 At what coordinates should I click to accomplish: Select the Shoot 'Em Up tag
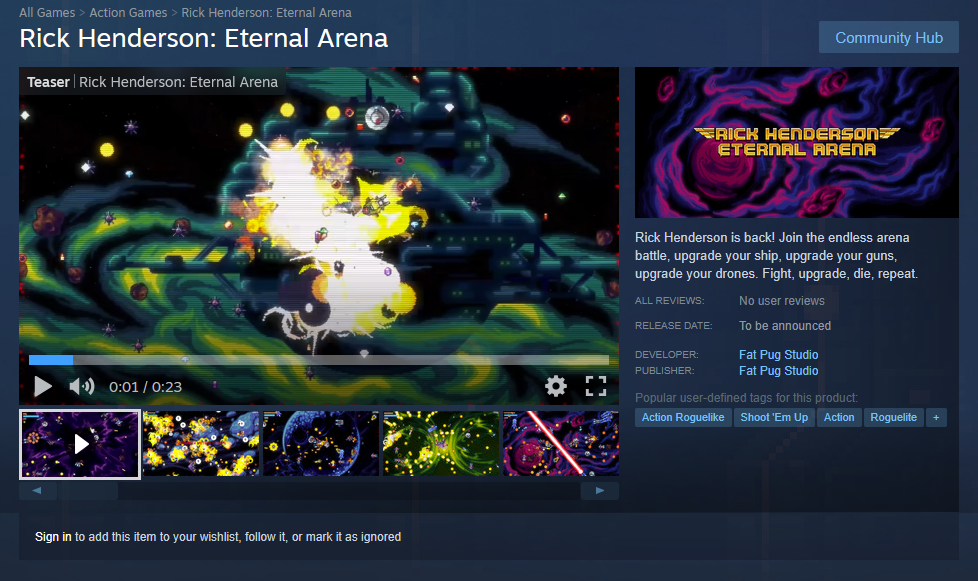tap(774, 418)
